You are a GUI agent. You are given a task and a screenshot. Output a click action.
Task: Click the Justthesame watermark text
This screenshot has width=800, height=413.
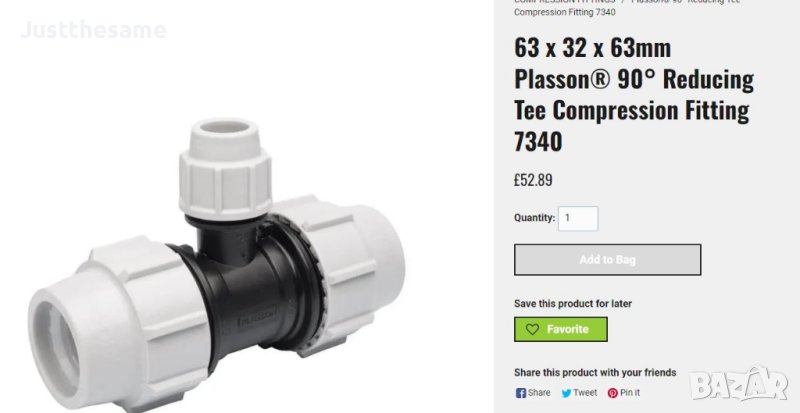pos(93,30)
